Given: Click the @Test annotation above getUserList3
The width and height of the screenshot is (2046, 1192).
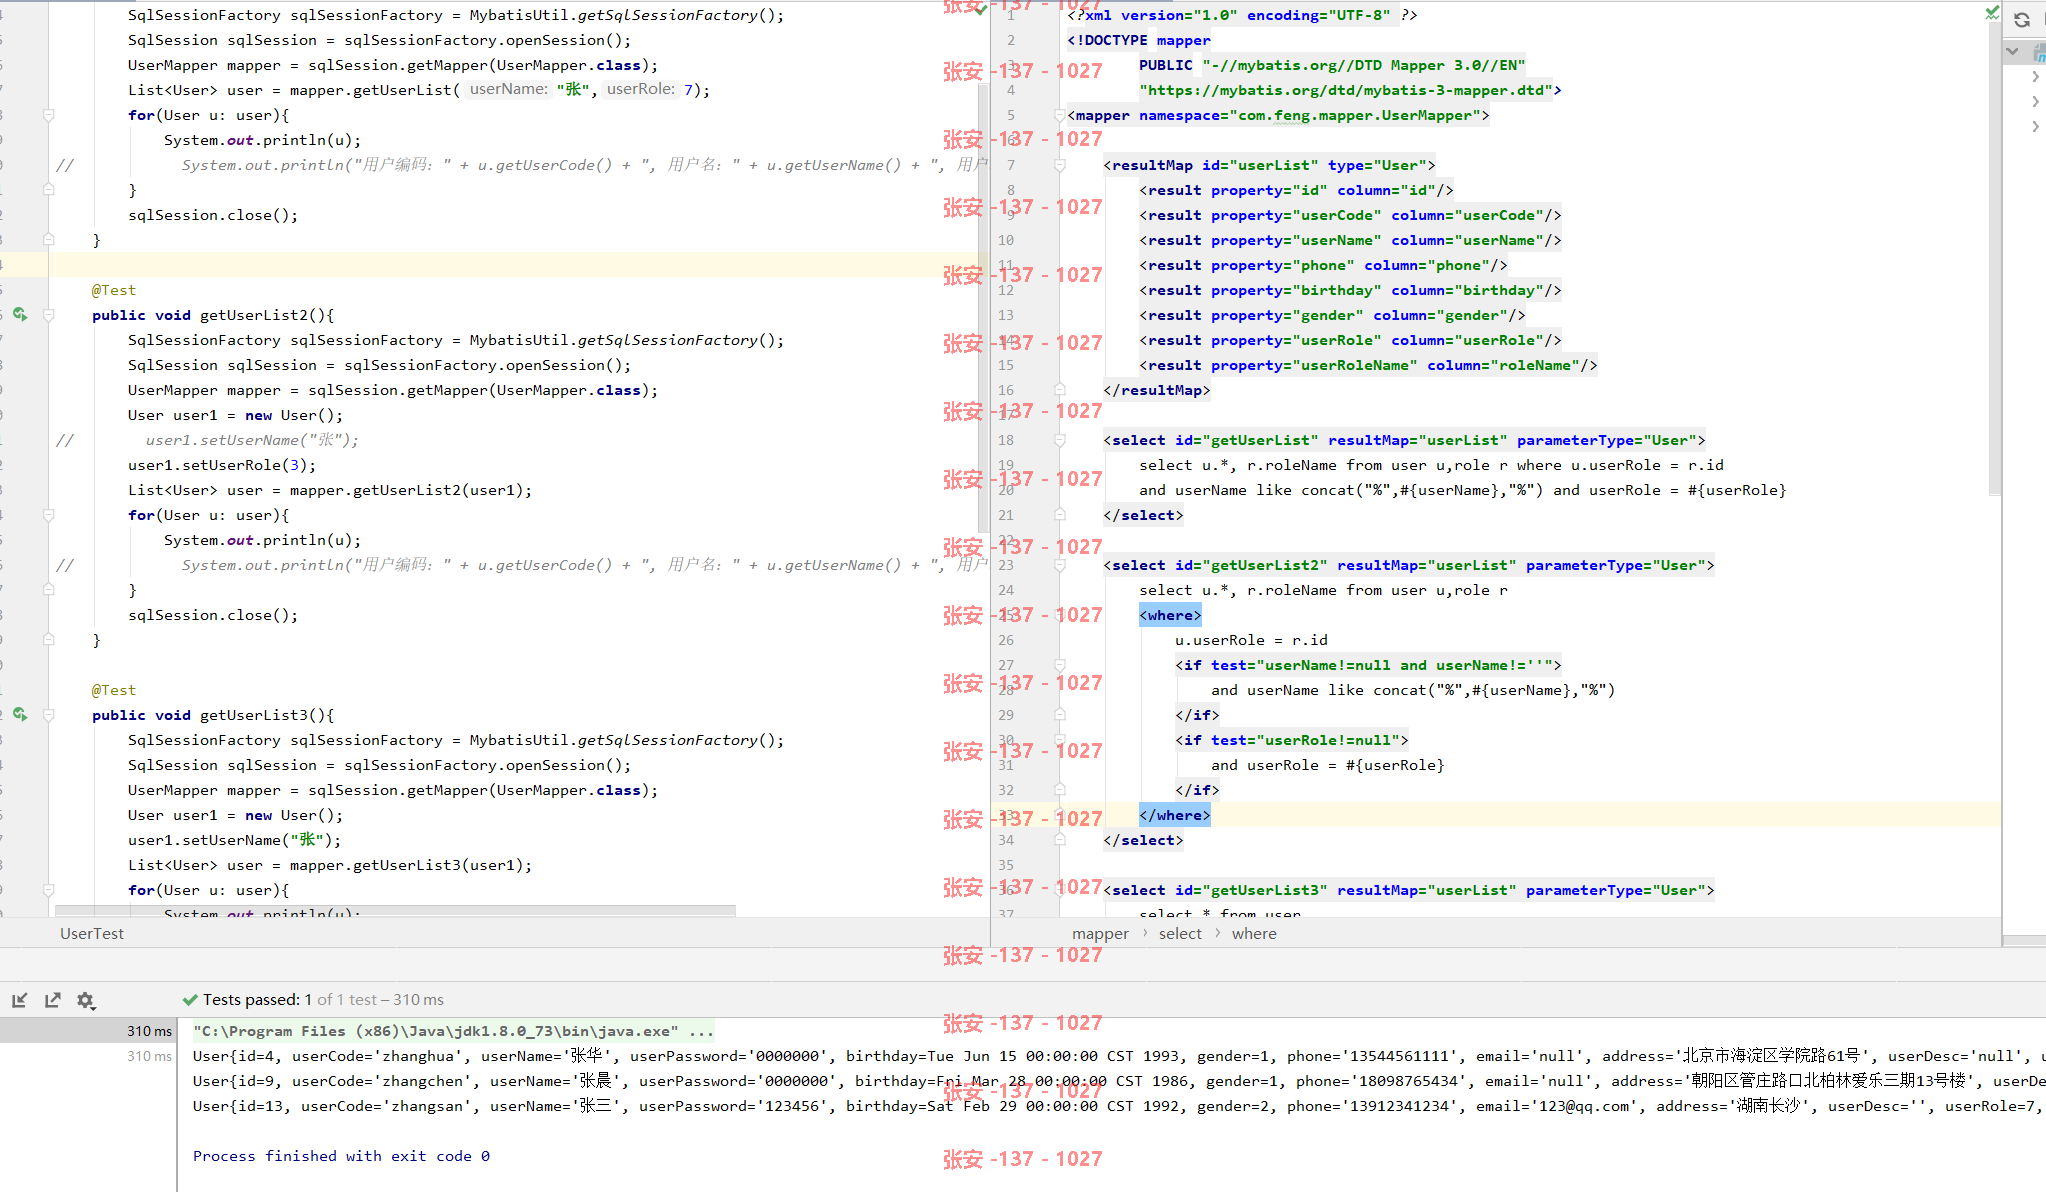Looking at the screenshot, I should tap(114, 690).
